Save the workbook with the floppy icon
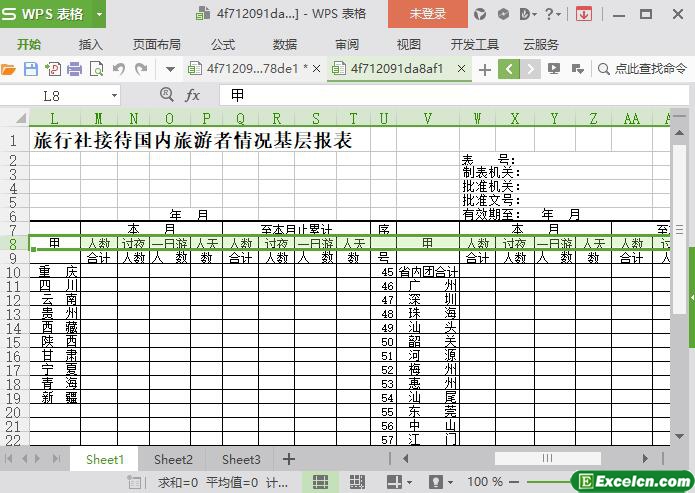 tap(31, 69)
